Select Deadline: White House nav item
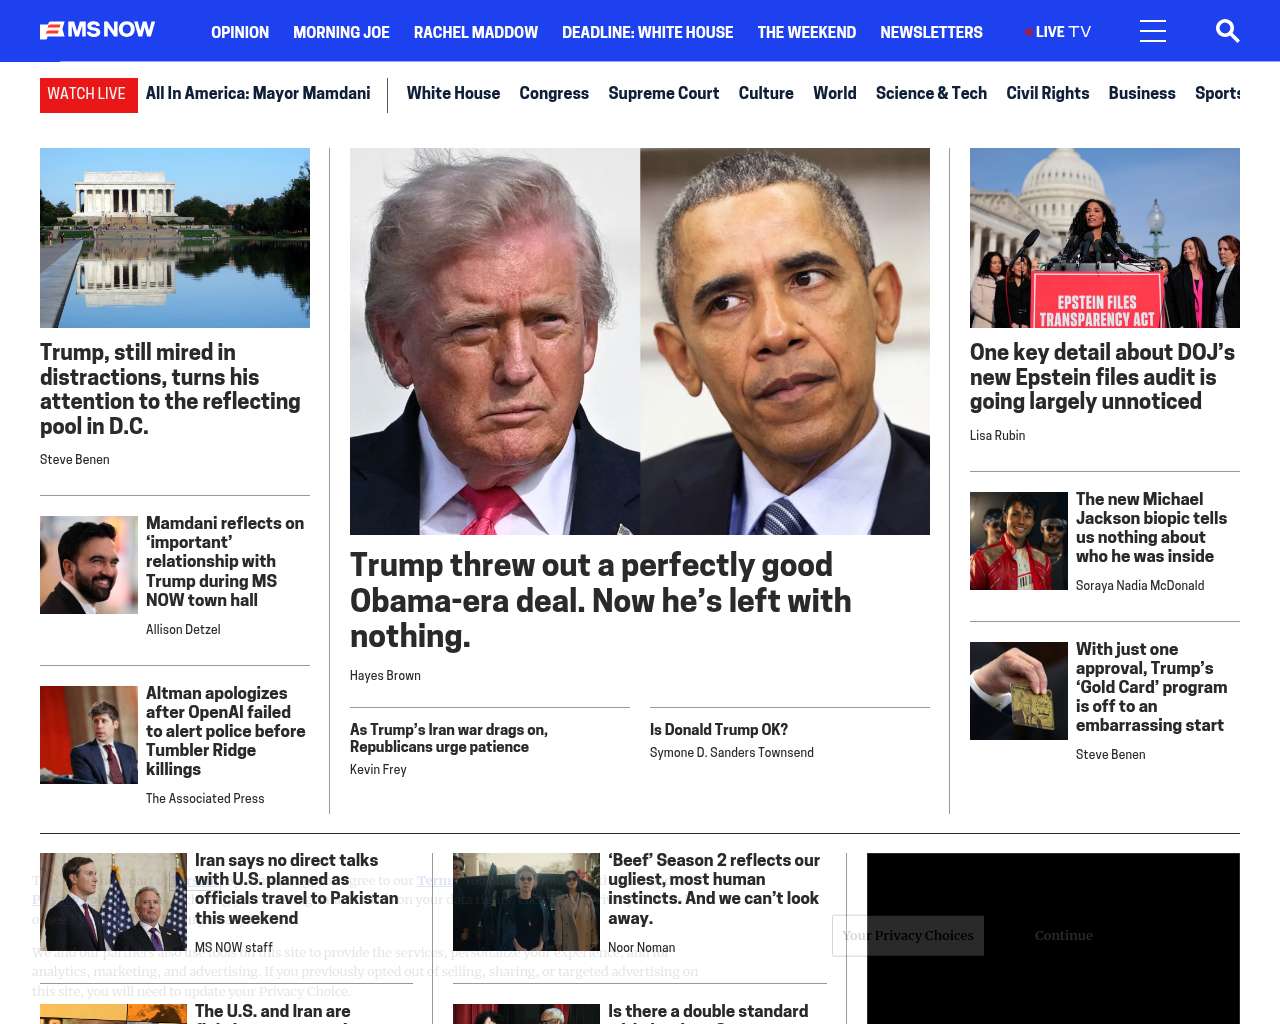1280x1024 pixels. point(647,32)
